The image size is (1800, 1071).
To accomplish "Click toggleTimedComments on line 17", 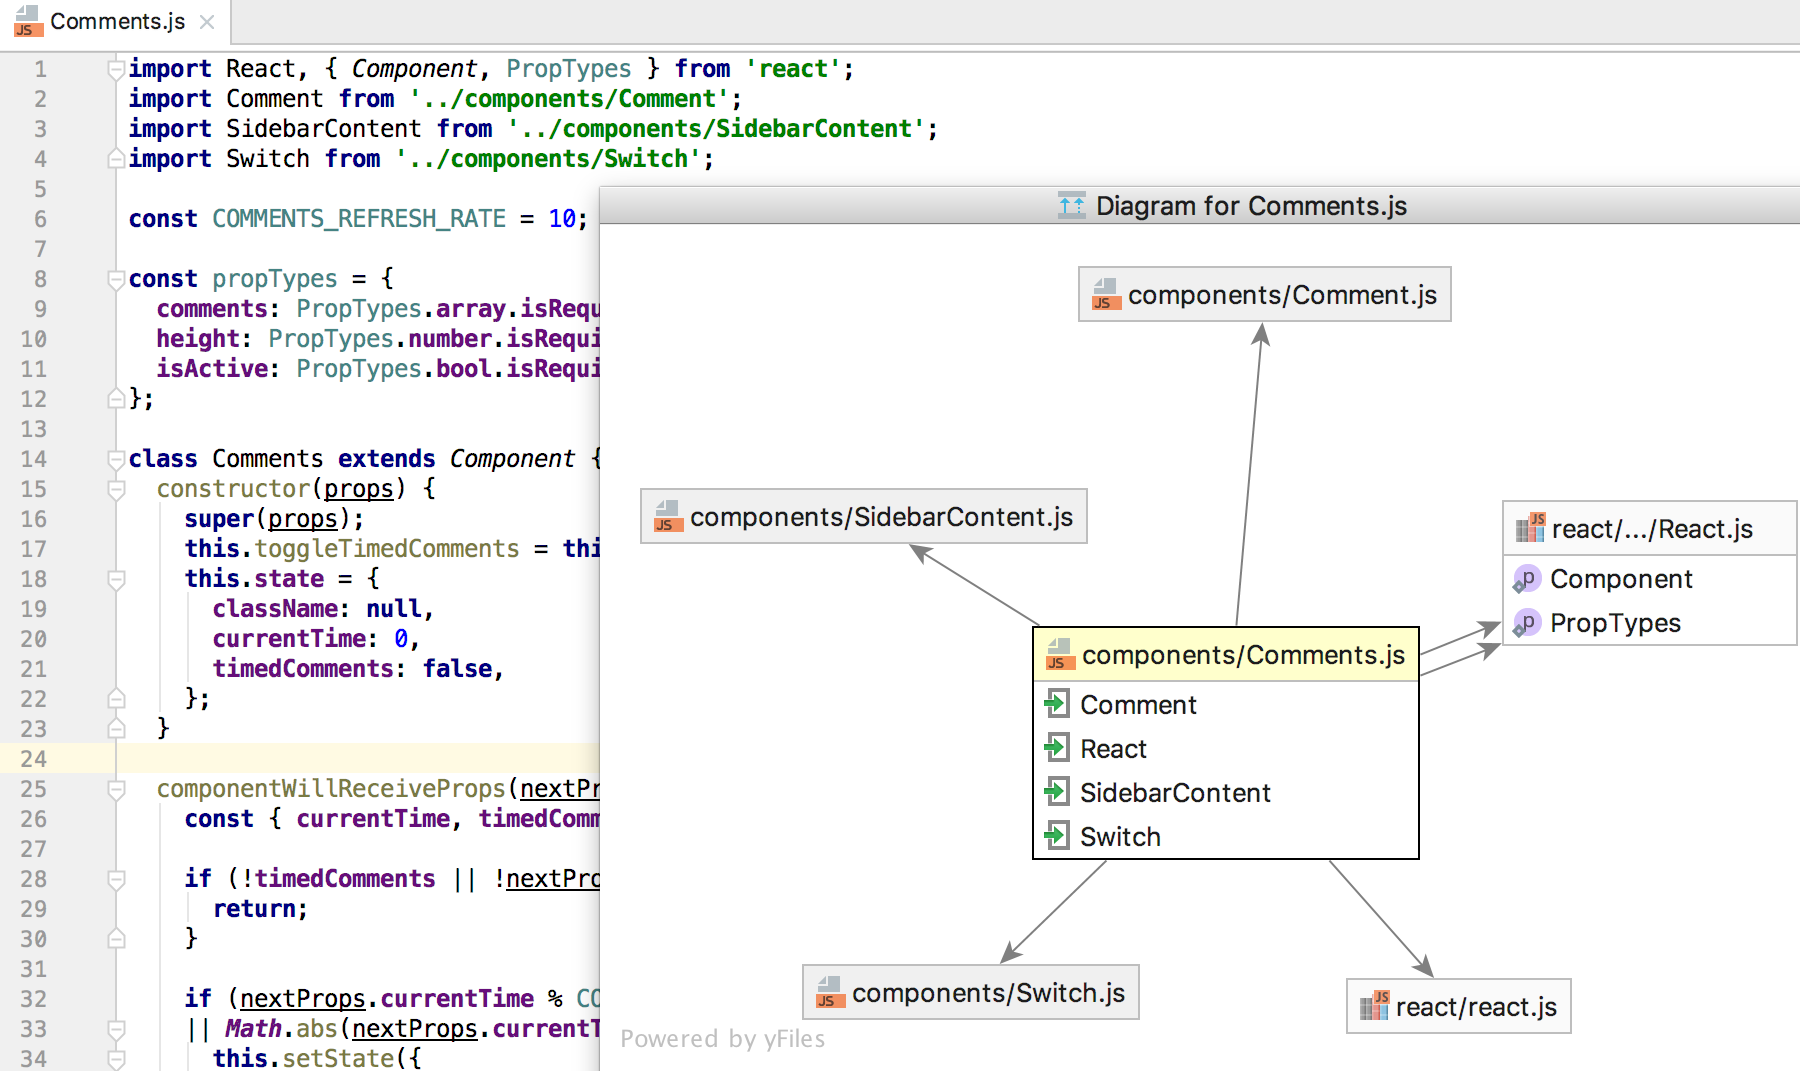I will [x=387, y=549].
